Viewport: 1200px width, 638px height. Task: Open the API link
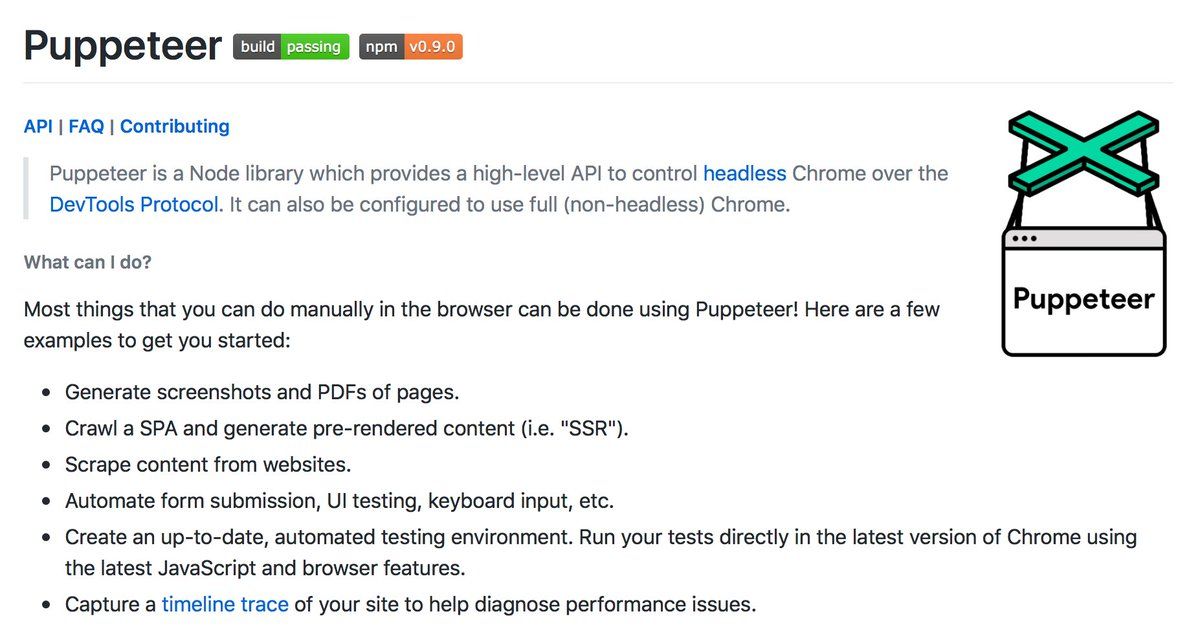coord(38,127)
